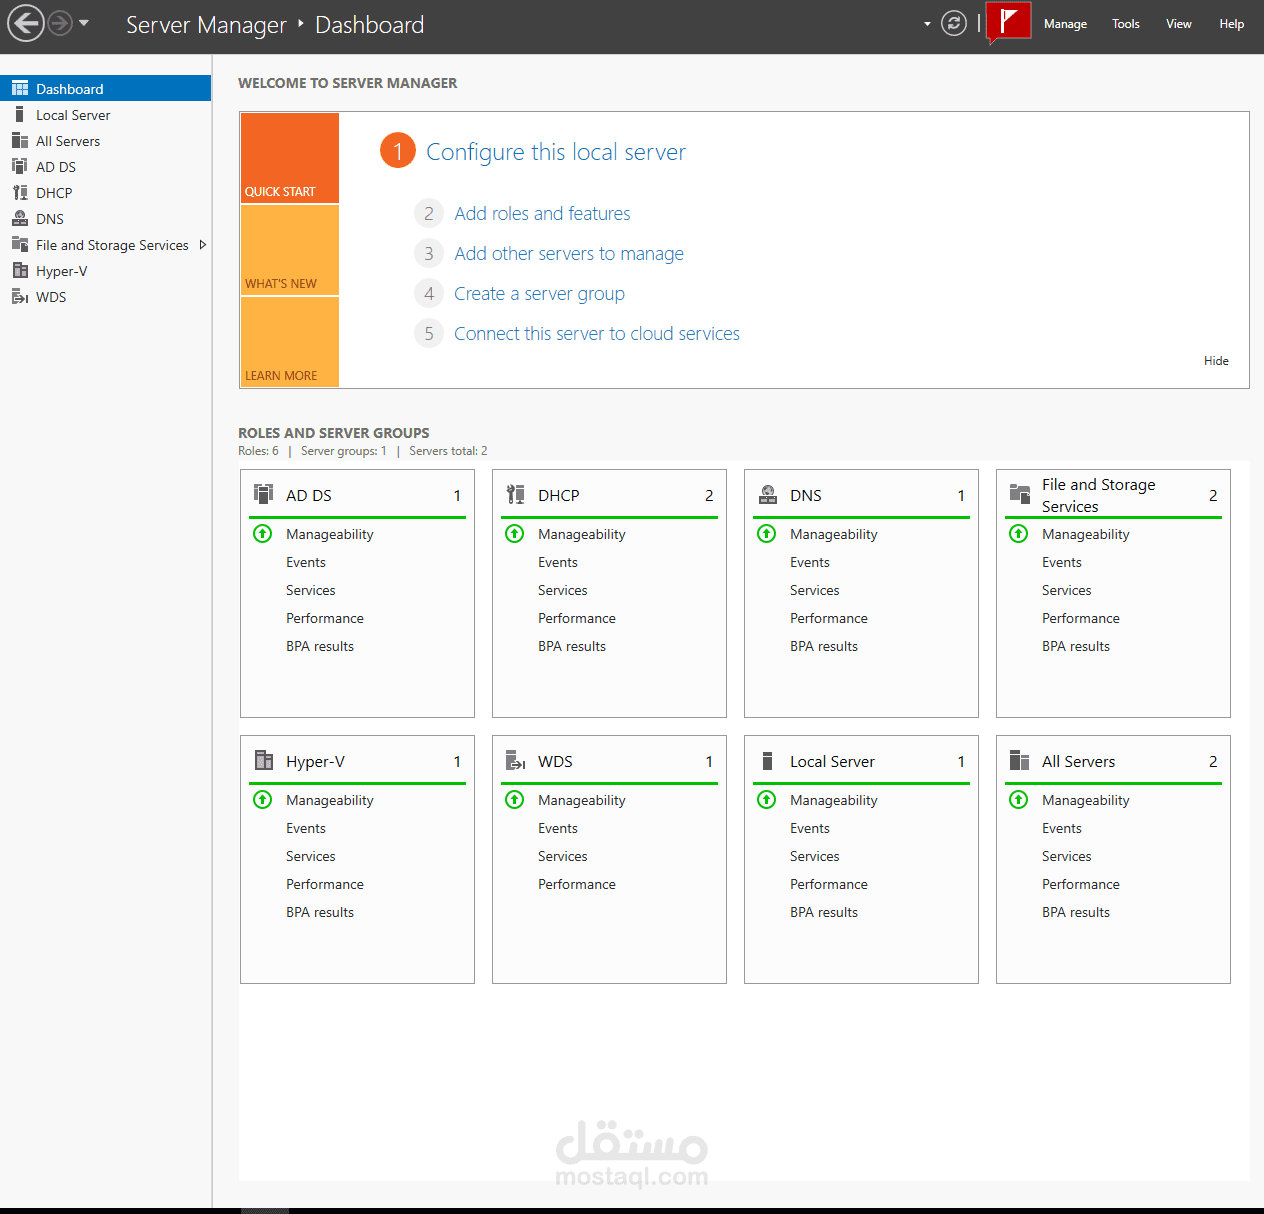Open the navigation history dropdown arrow
This screenshot has height=1214, width=1264.
(x=84, y=23)
